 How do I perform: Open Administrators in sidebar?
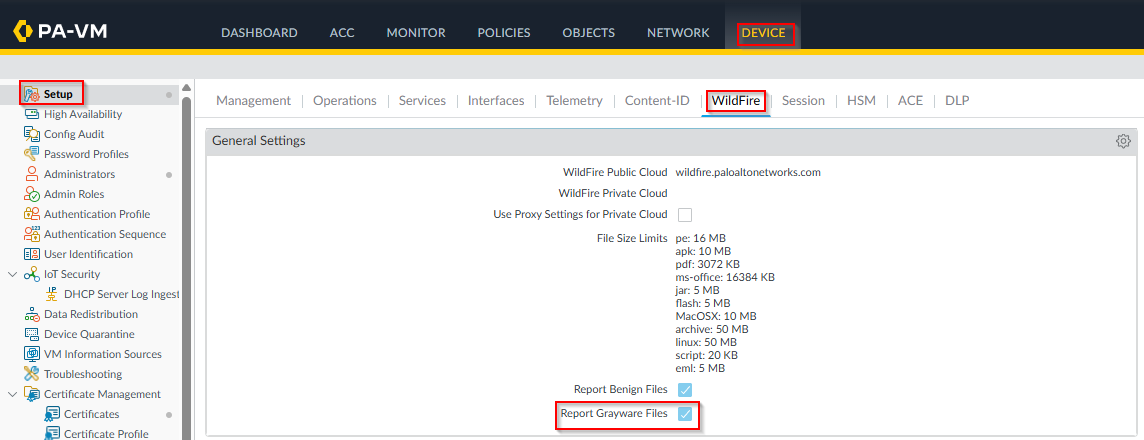[80, 174]
